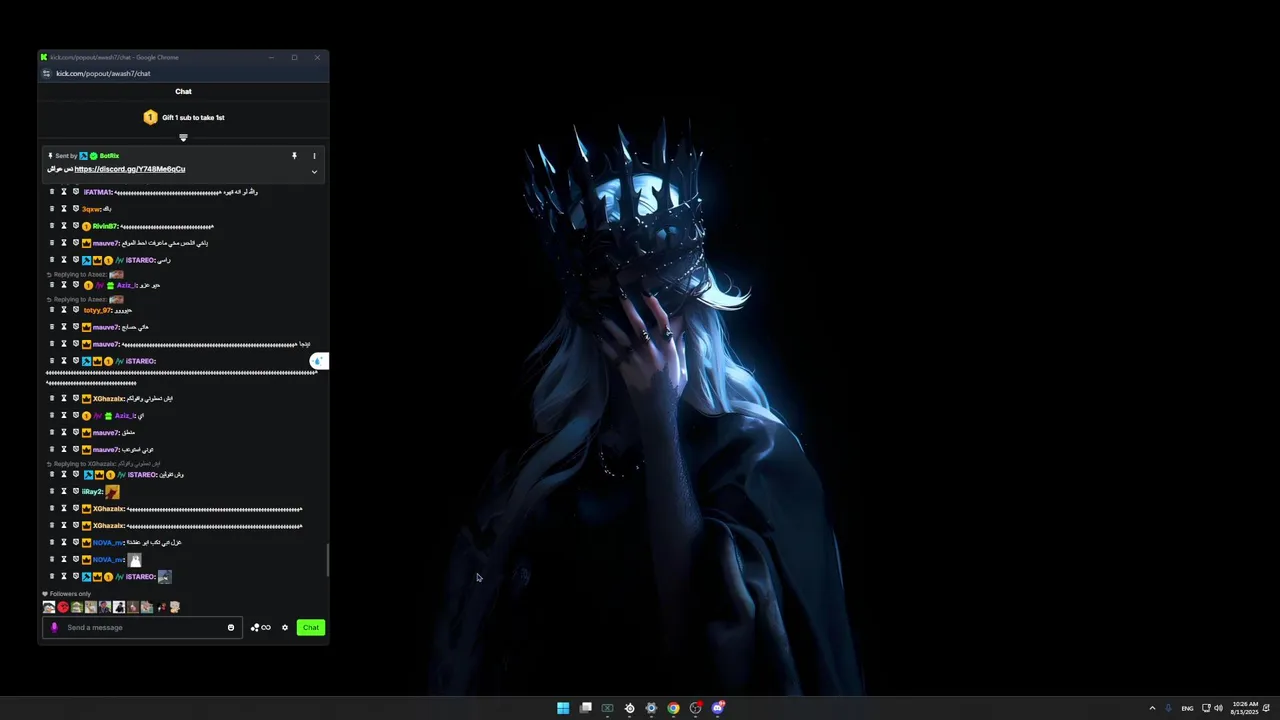Open Google Chrome from the taskbar
The image size is (1280, 720).
pyautogui.click(x=673, y=708)
